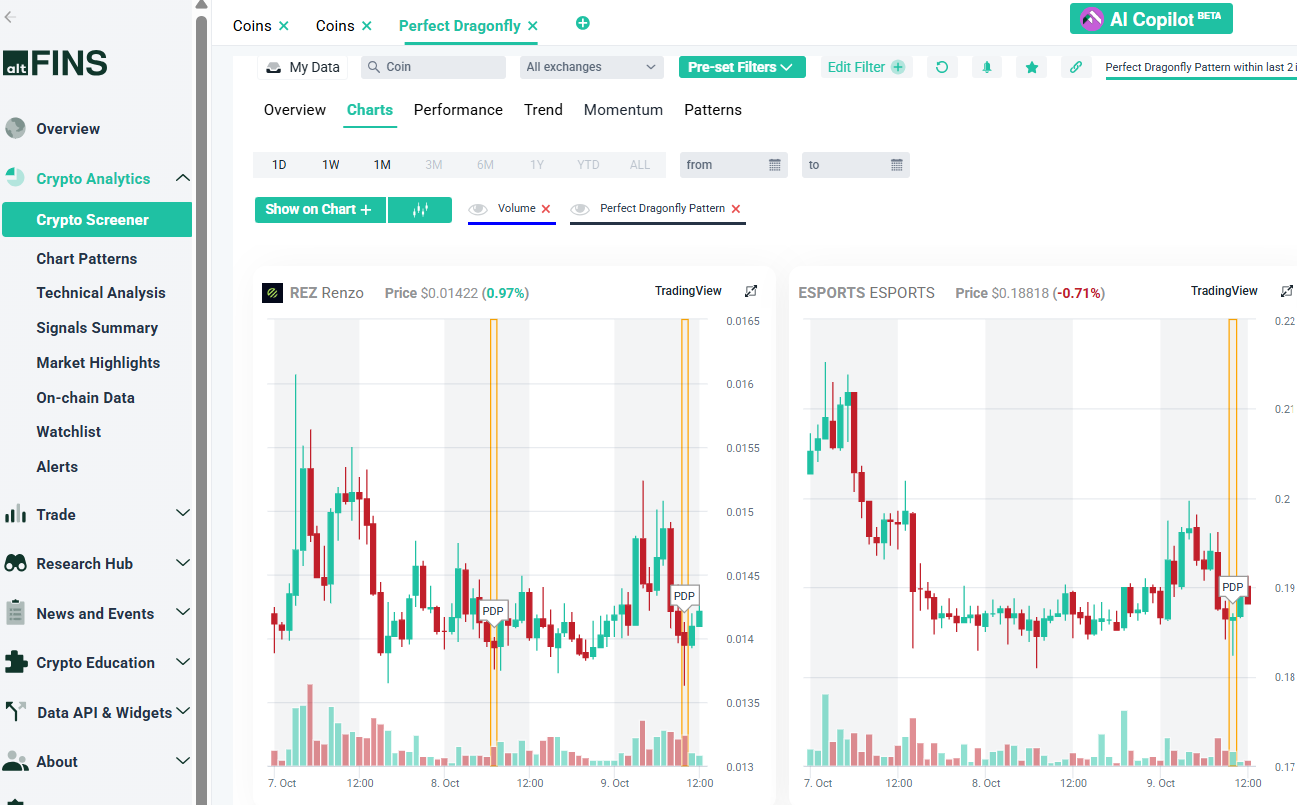Expand the REZ Renzo chart fullscreen
Viewport: 1297px width, 805px height.
pos(751,291)
